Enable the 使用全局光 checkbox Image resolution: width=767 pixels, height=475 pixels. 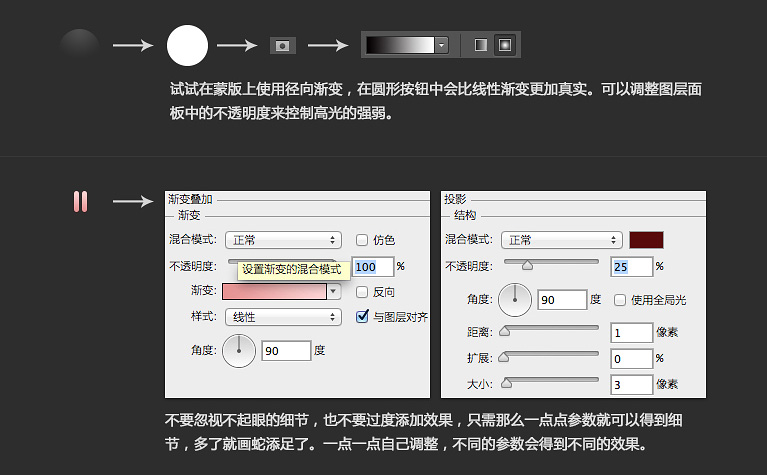click(620, 300)
